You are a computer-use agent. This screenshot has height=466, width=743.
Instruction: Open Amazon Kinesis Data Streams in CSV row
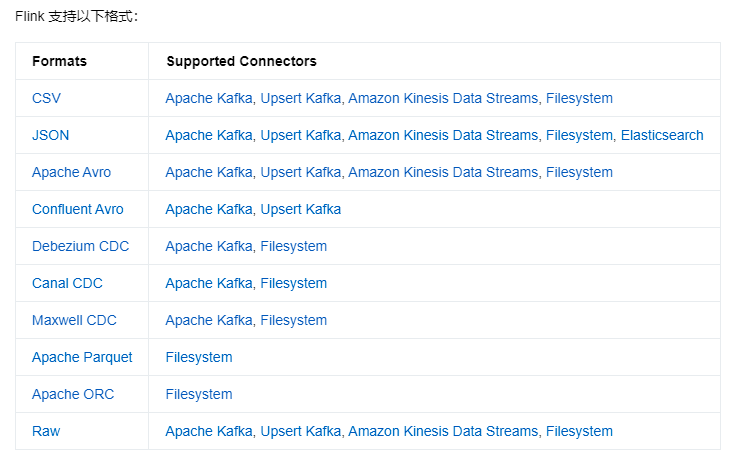click(443, 98)
